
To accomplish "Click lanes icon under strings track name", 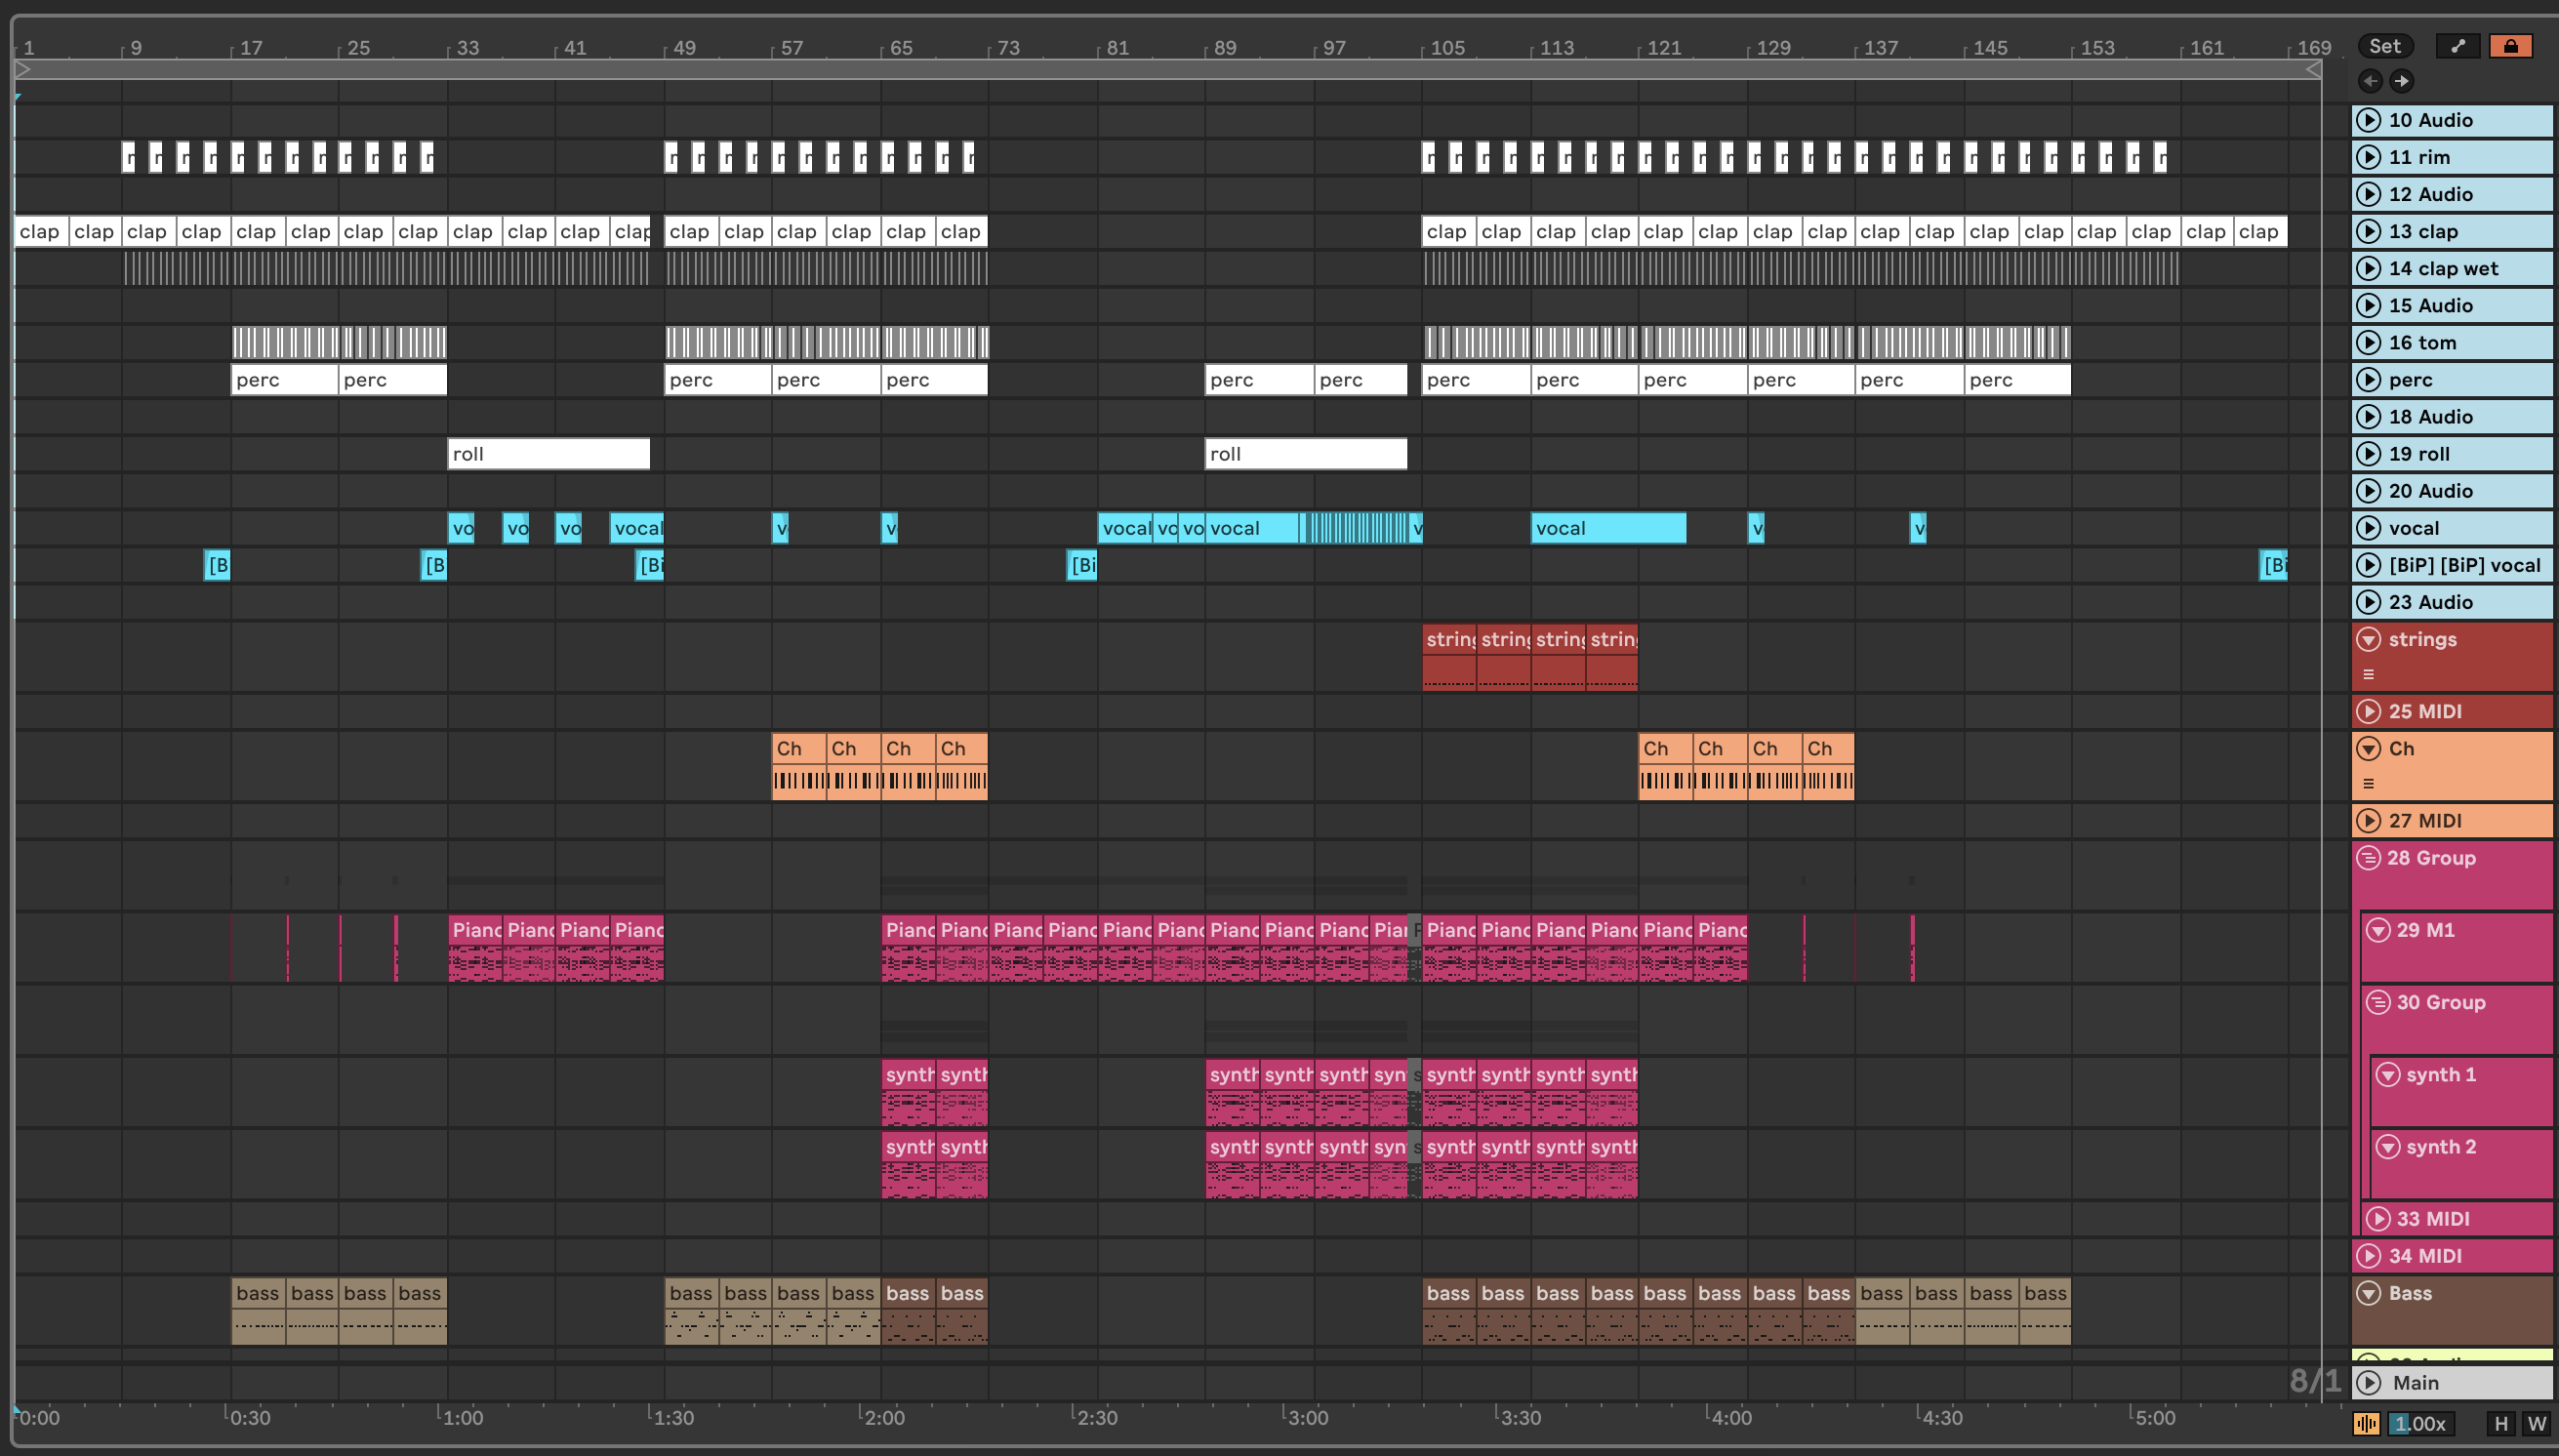I will (x=2367, y=674).
